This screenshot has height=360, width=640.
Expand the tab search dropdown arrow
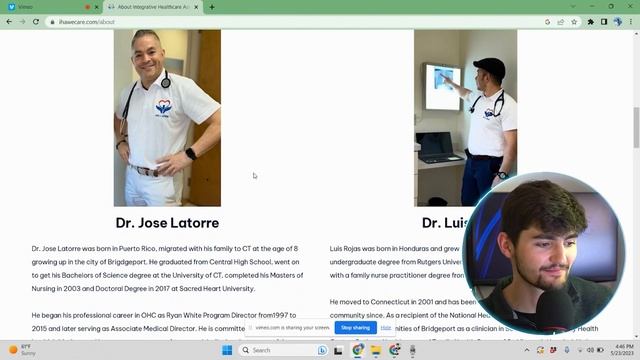click(573, 7)
